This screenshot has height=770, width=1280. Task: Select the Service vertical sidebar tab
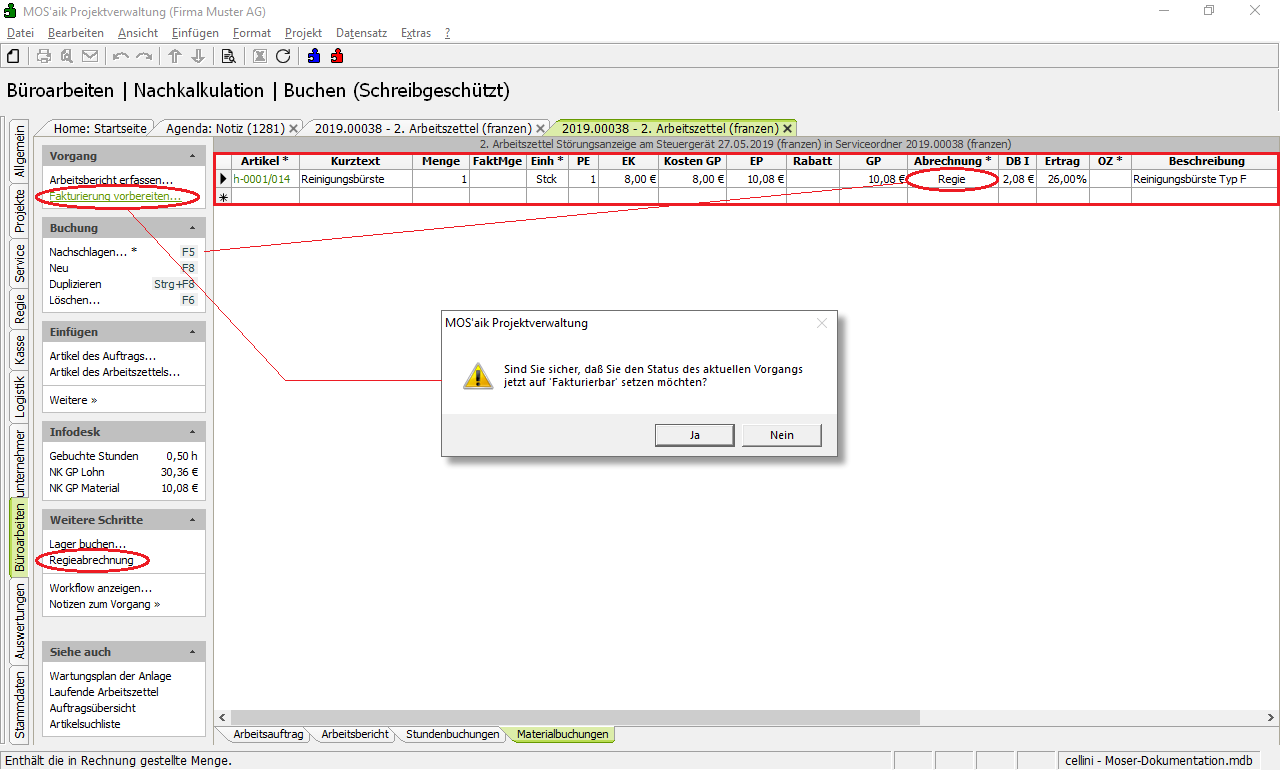click(19, 263)
